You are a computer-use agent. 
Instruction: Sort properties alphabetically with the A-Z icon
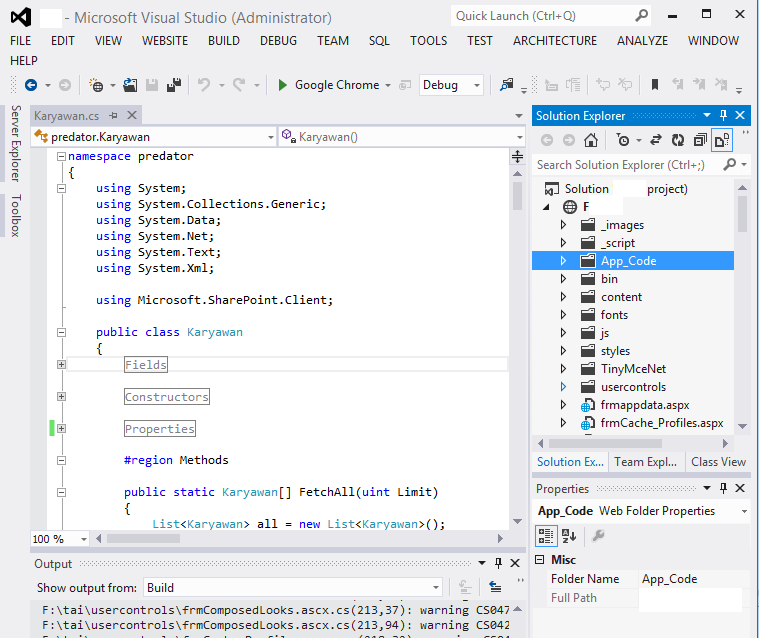(568, 536)
